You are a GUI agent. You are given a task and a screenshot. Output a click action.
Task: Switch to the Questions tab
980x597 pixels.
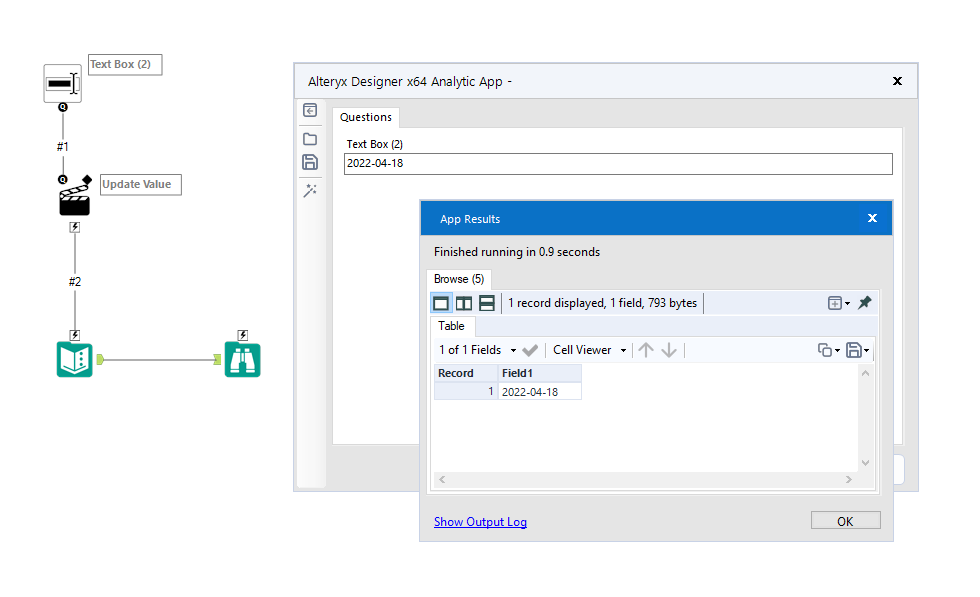[x=365, y=116]
